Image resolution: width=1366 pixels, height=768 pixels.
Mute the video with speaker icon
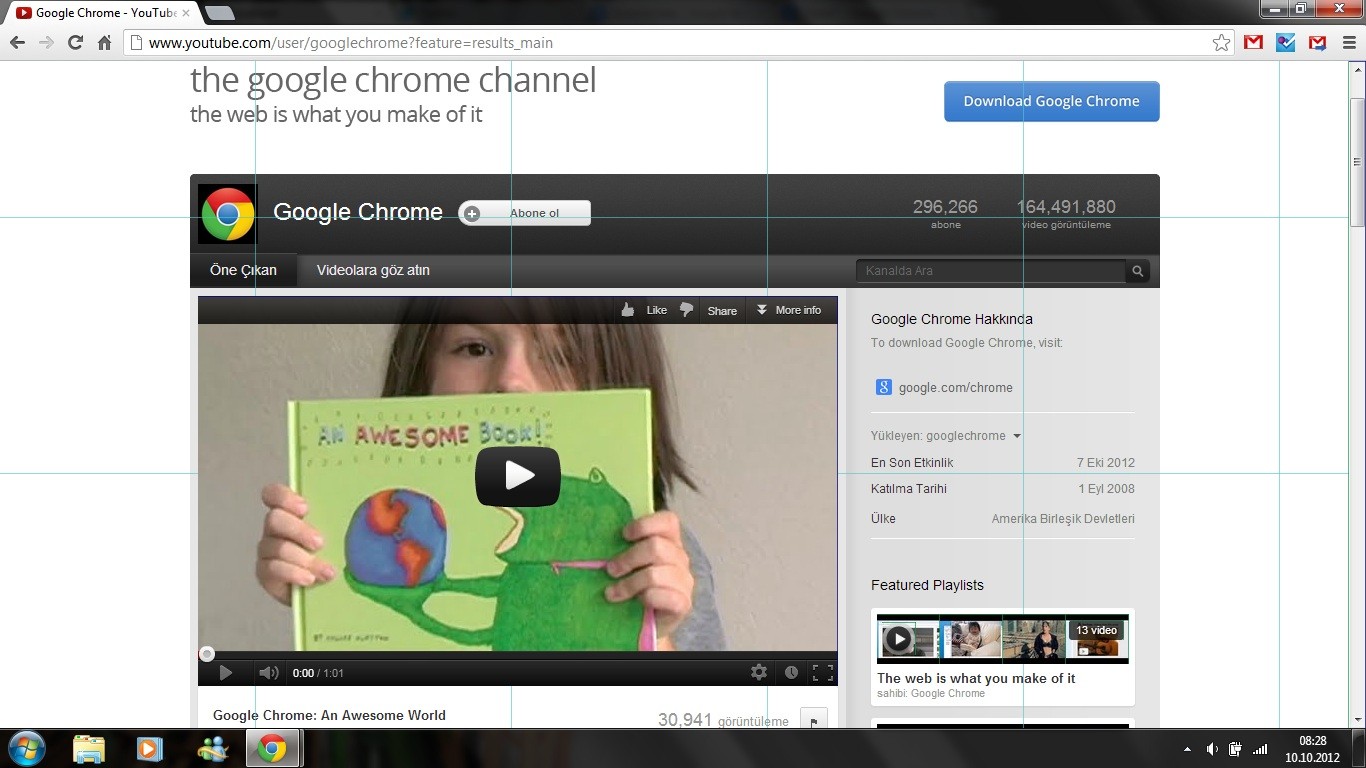[x=269, y=673]
